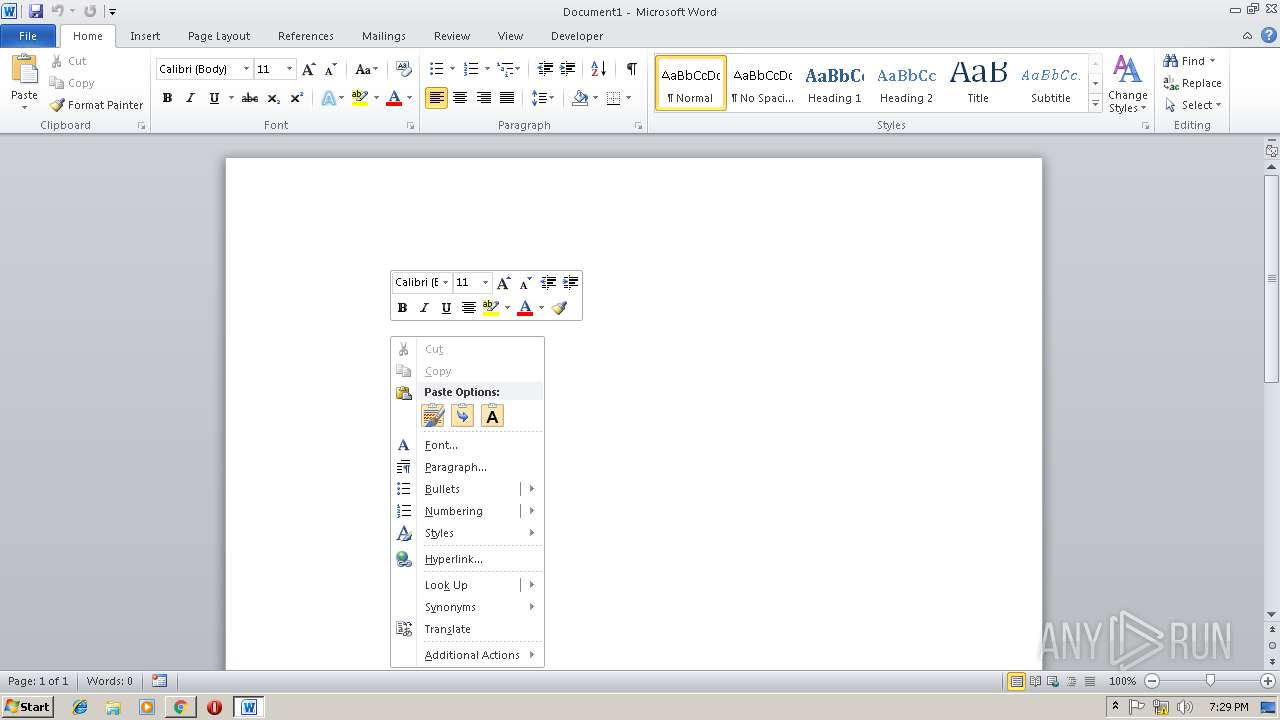Apply red font color in the ribbon

point(394,98)
